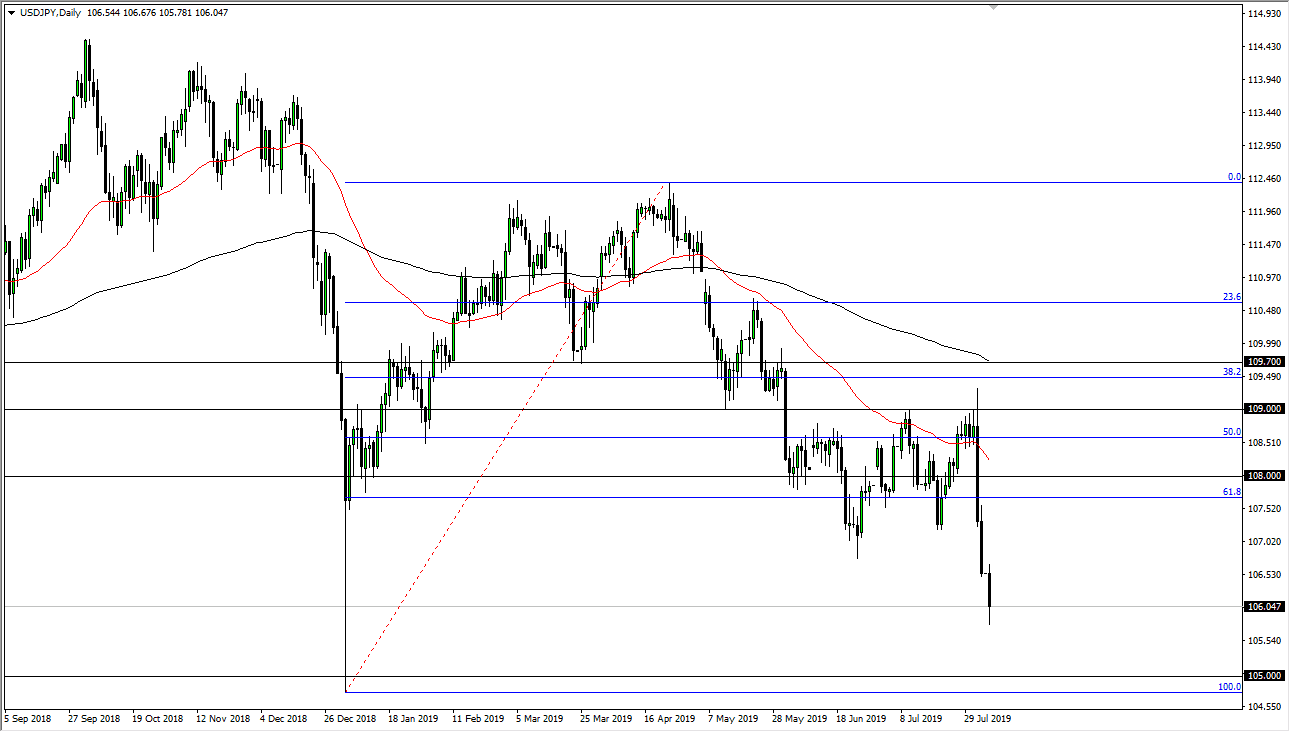Click the 109.700 horizontal line price tag

coord(1263,363)
